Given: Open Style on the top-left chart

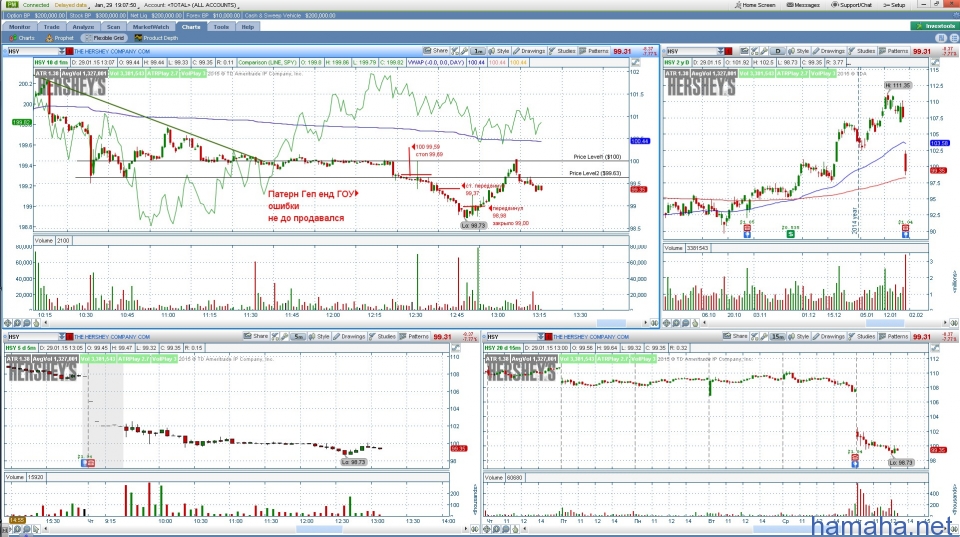Looking at the screenshot, I should [x=498, y=51].
